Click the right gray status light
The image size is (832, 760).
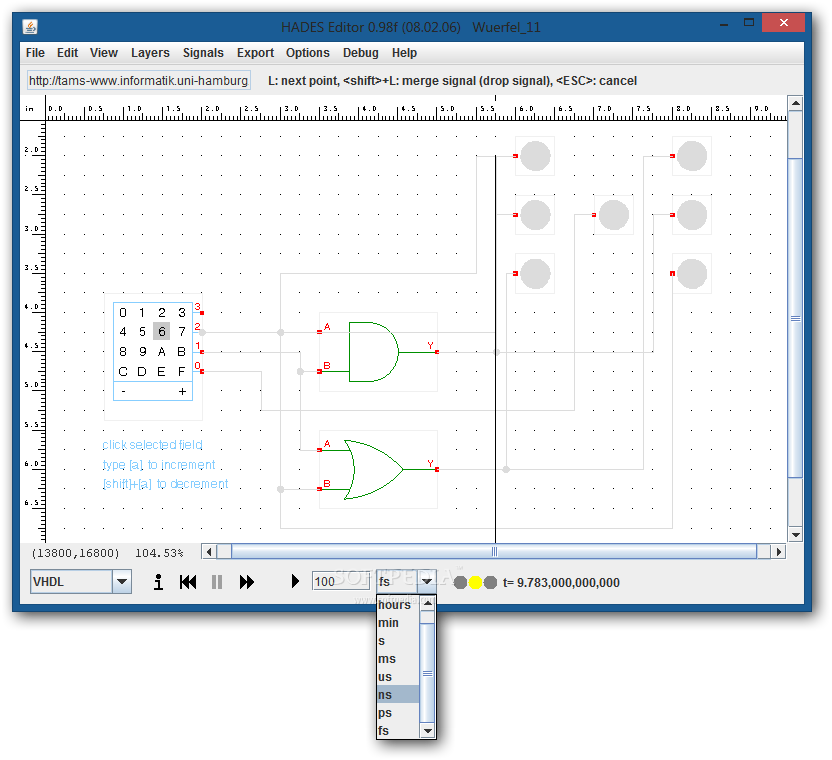point(490,583)
